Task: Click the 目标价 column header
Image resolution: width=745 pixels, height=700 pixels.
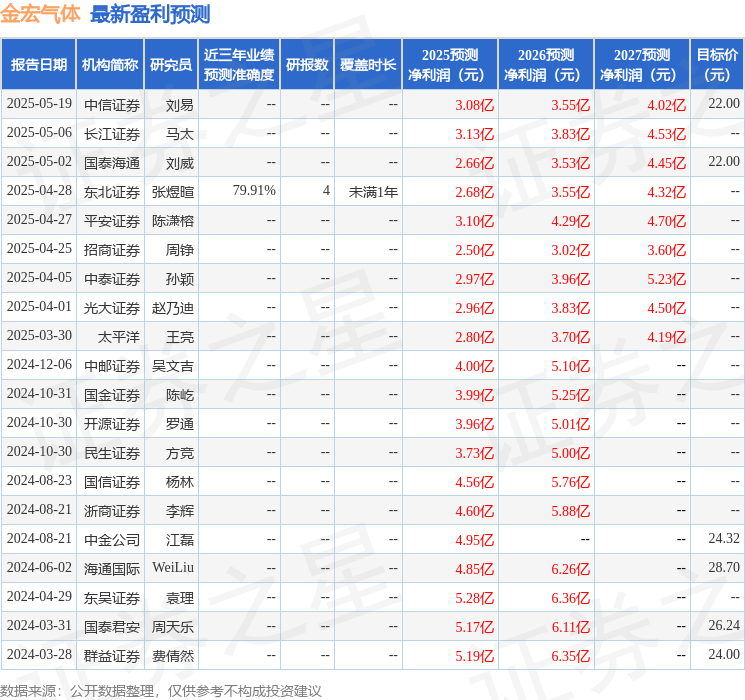Action: [x=716, y=65]
